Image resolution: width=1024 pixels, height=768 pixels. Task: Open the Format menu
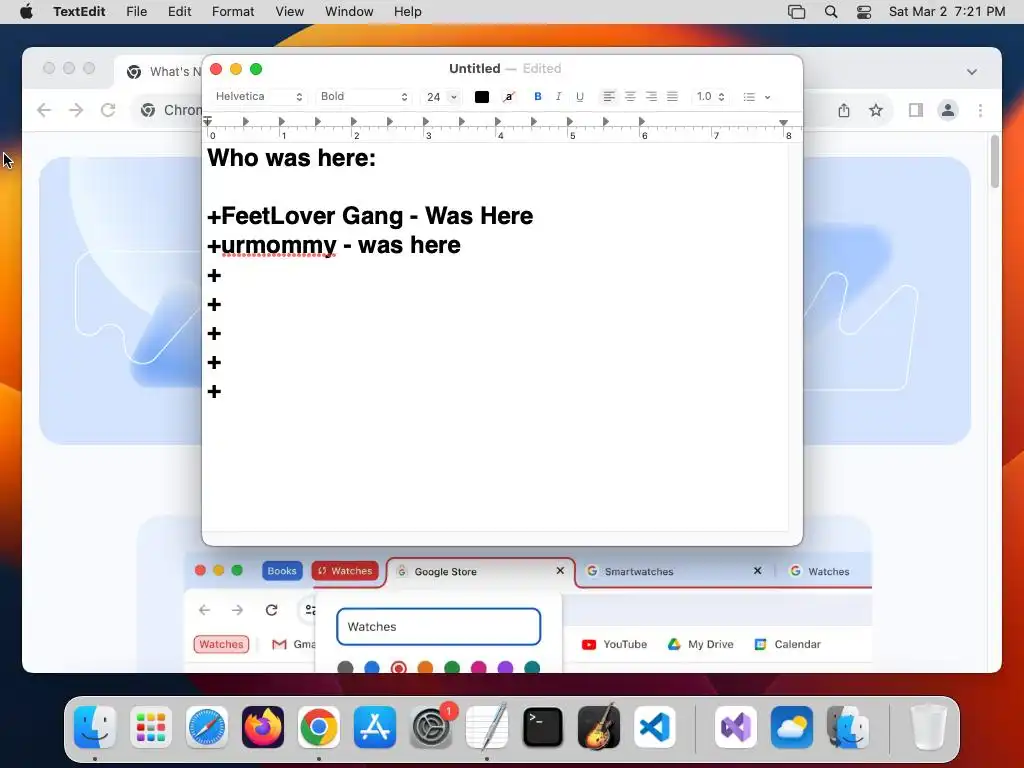tap(233, 12)
